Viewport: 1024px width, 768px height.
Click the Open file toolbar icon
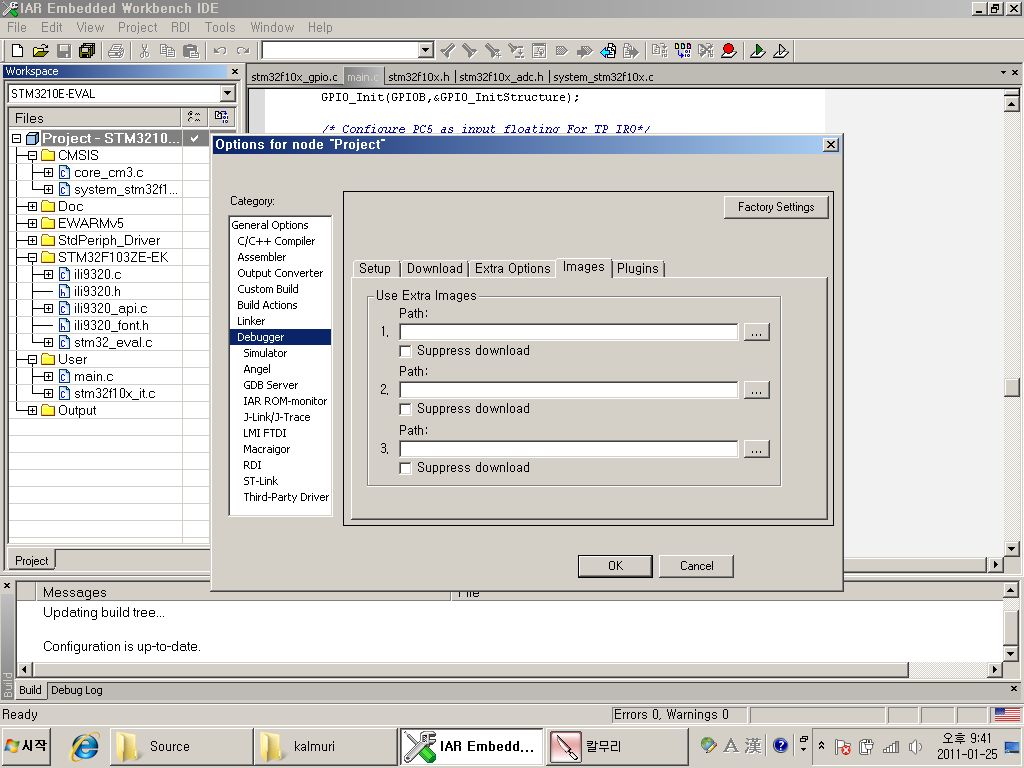coord(40,51)
